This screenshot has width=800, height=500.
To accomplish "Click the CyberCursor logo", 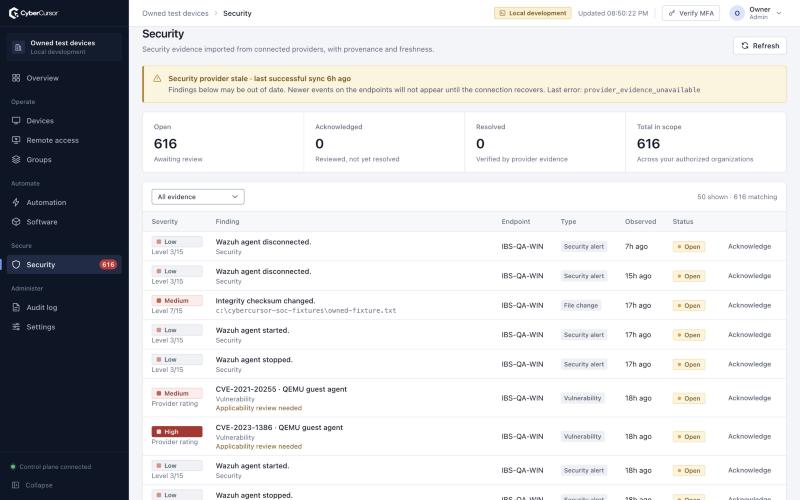I will point(33,13).
